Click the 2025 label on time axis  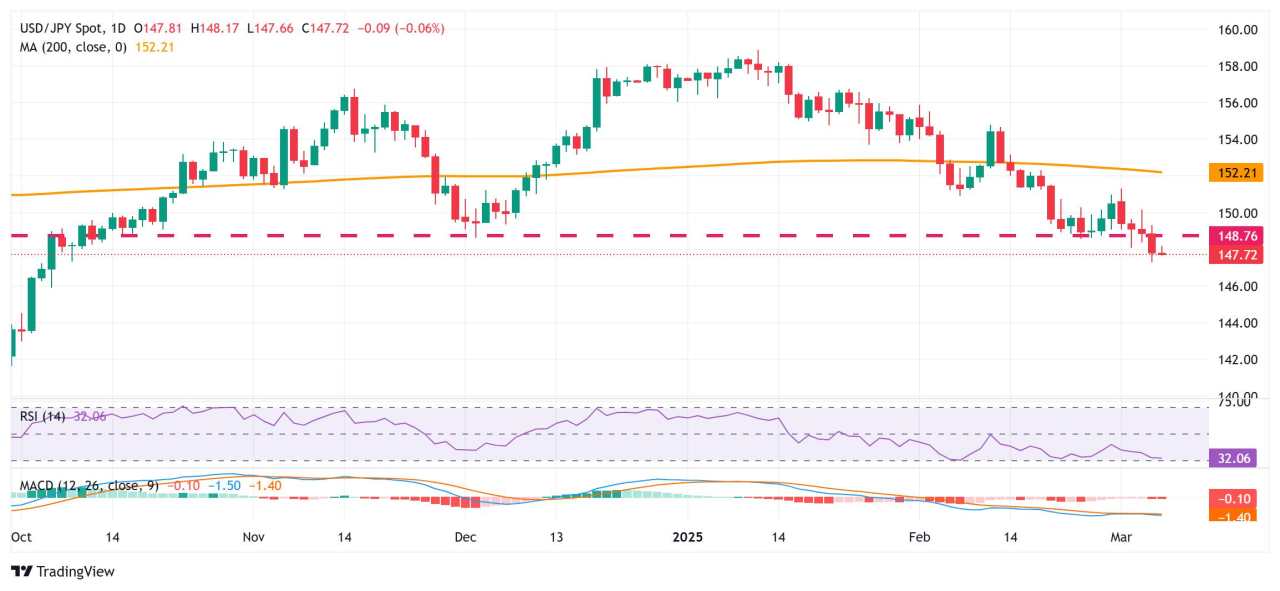(x=687, y=537)
